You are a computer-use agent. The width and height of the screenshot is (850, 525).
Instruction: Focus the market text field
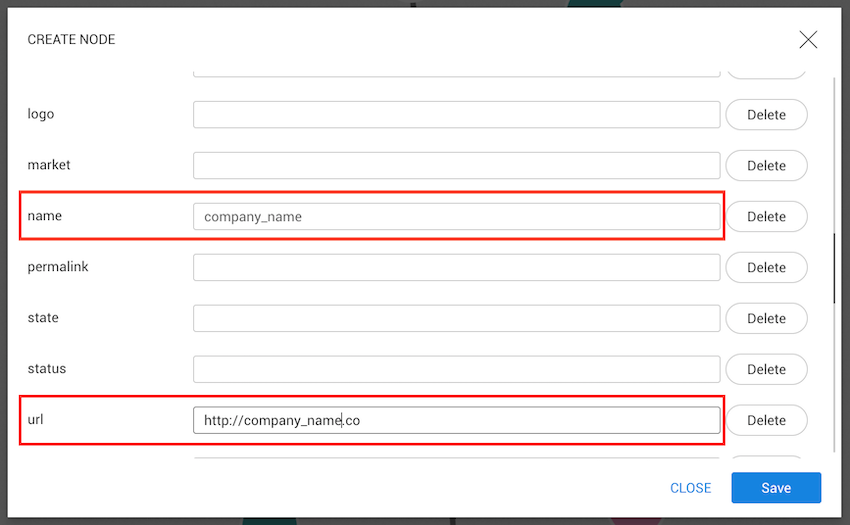pyautogui.click(x=456, y=166)
